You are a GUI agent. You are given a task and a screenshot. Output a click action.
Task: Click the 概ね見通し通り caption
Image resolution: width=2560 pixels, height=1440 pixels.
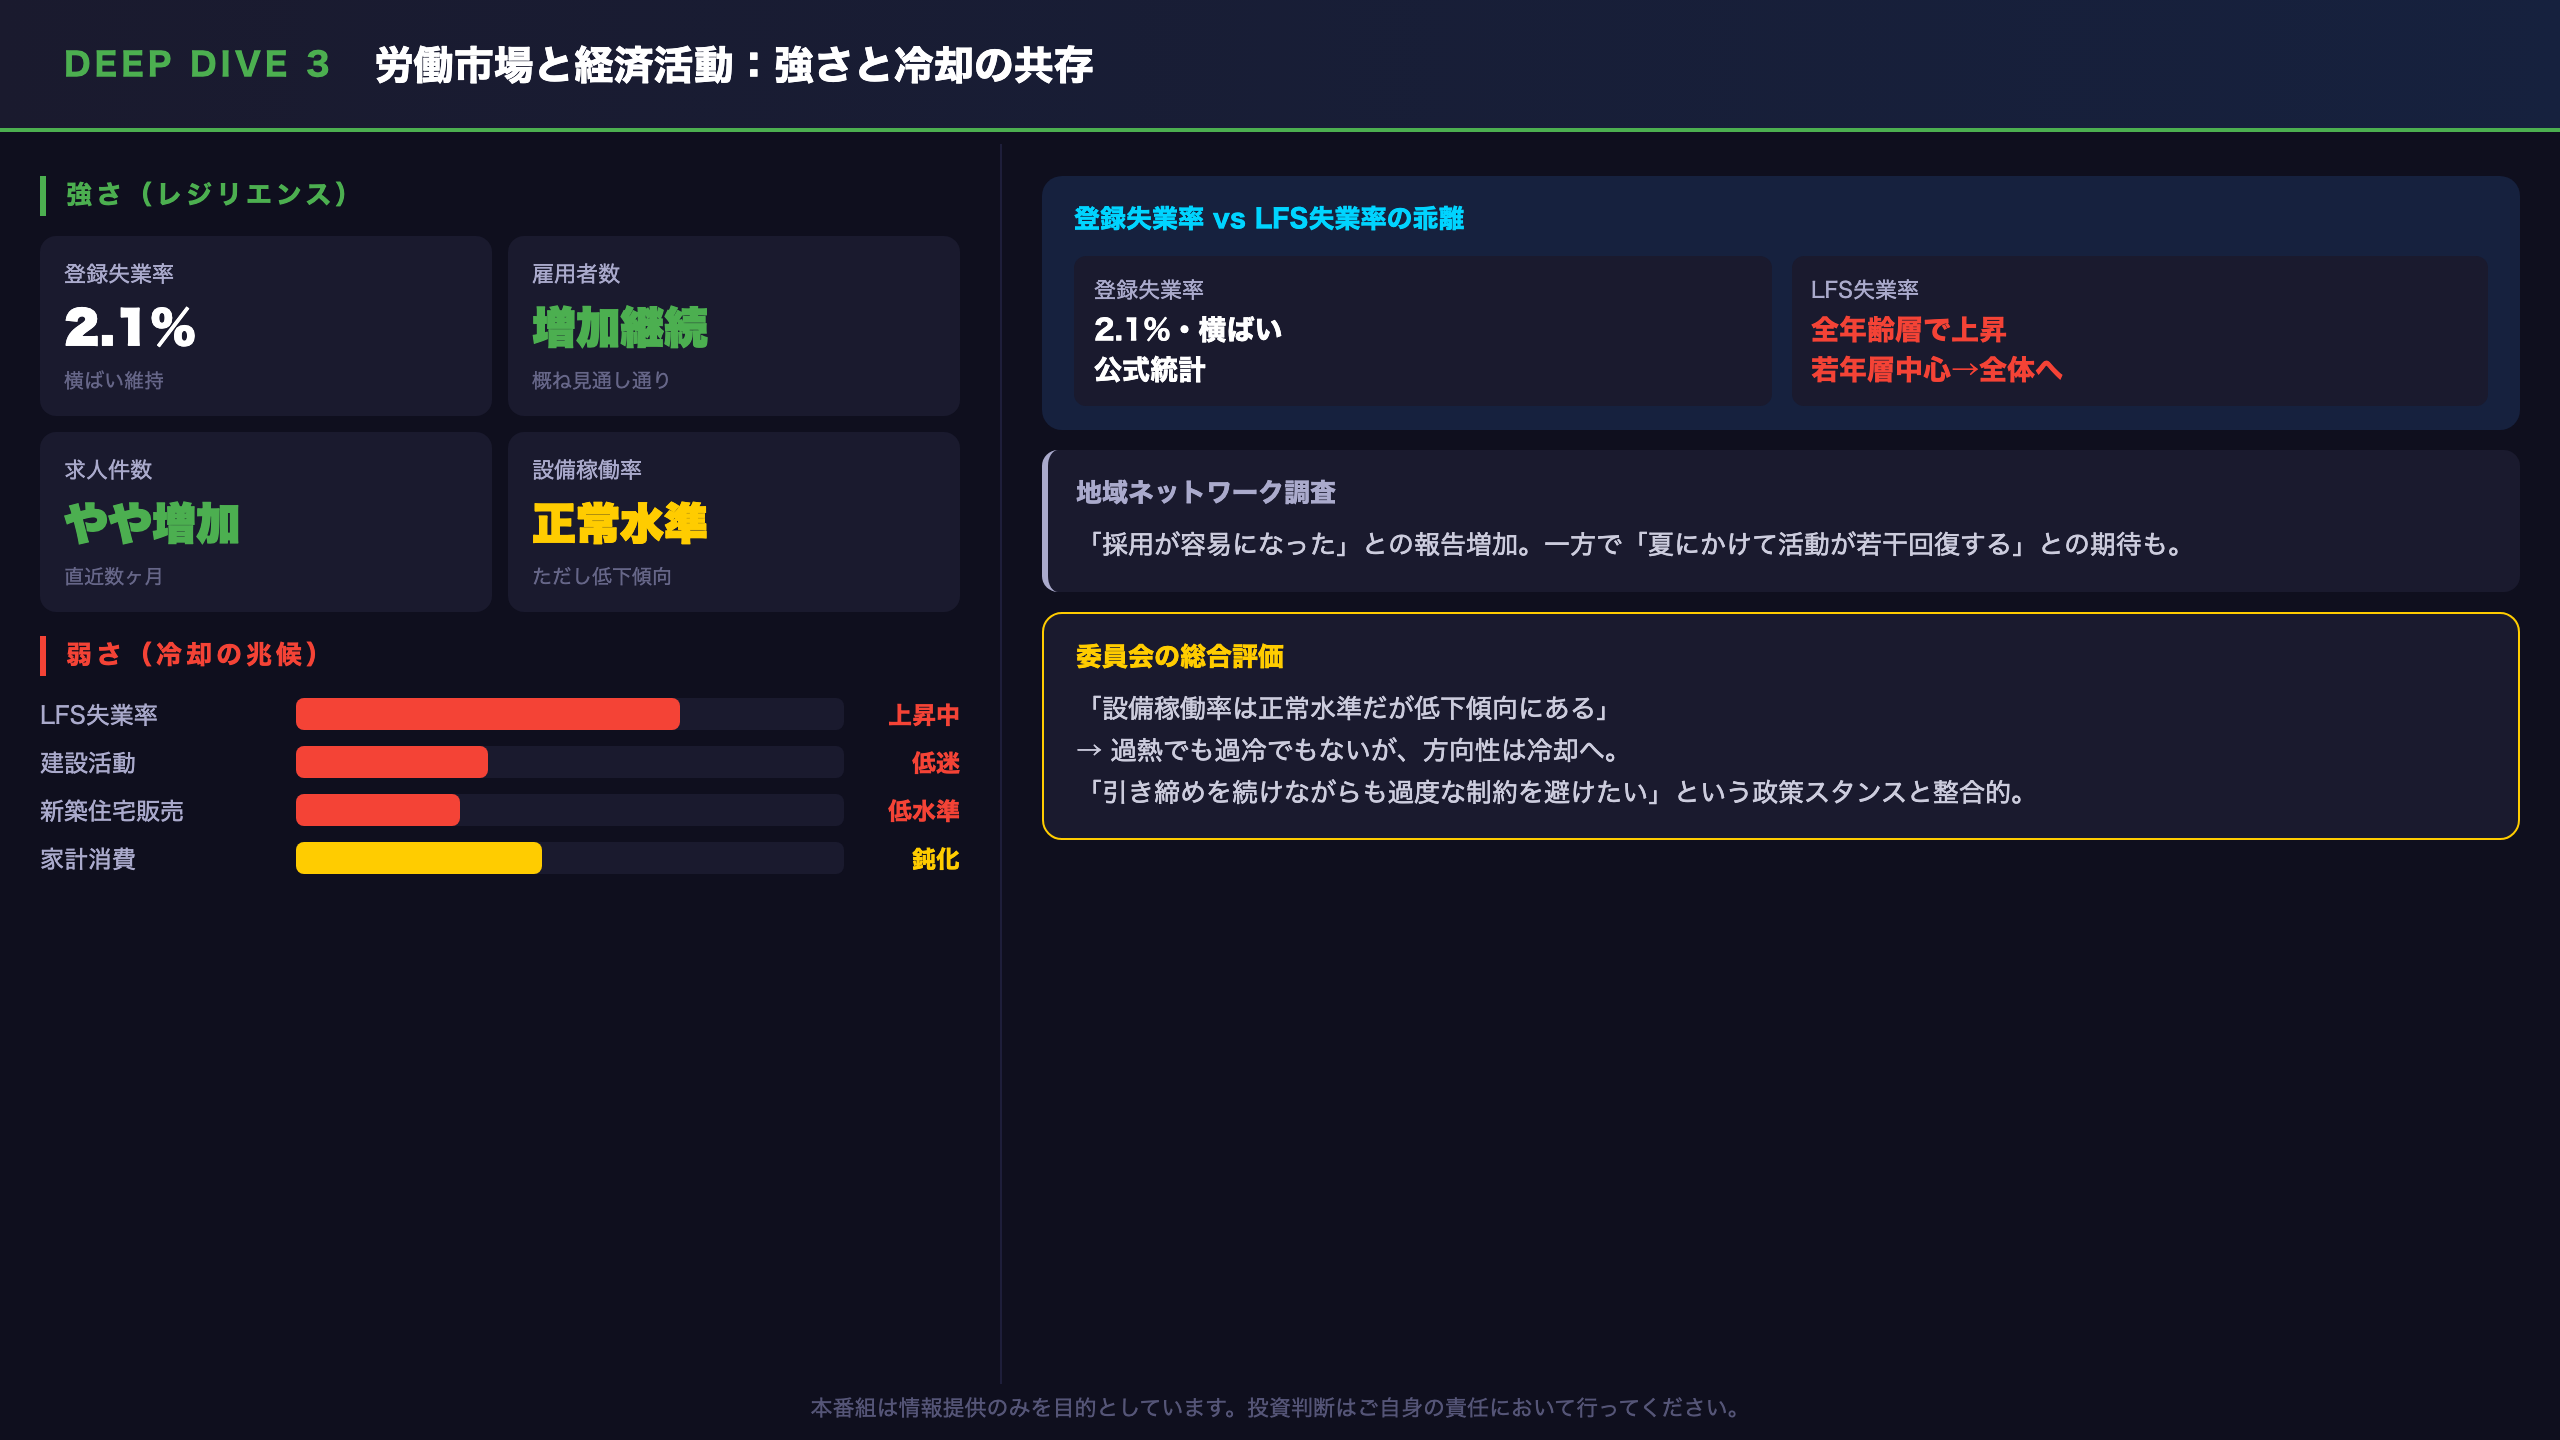[601, 381]
